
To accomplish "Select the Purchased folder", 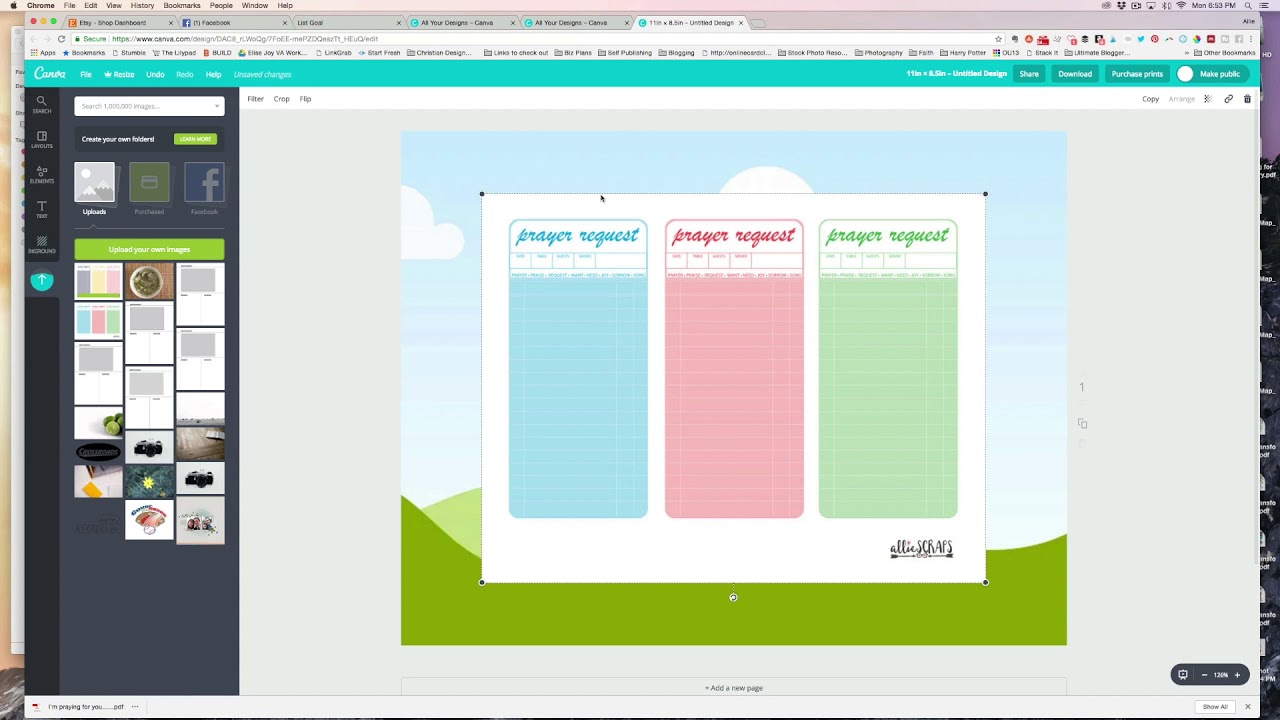I will pyautogui.click(x=149, y=189).
